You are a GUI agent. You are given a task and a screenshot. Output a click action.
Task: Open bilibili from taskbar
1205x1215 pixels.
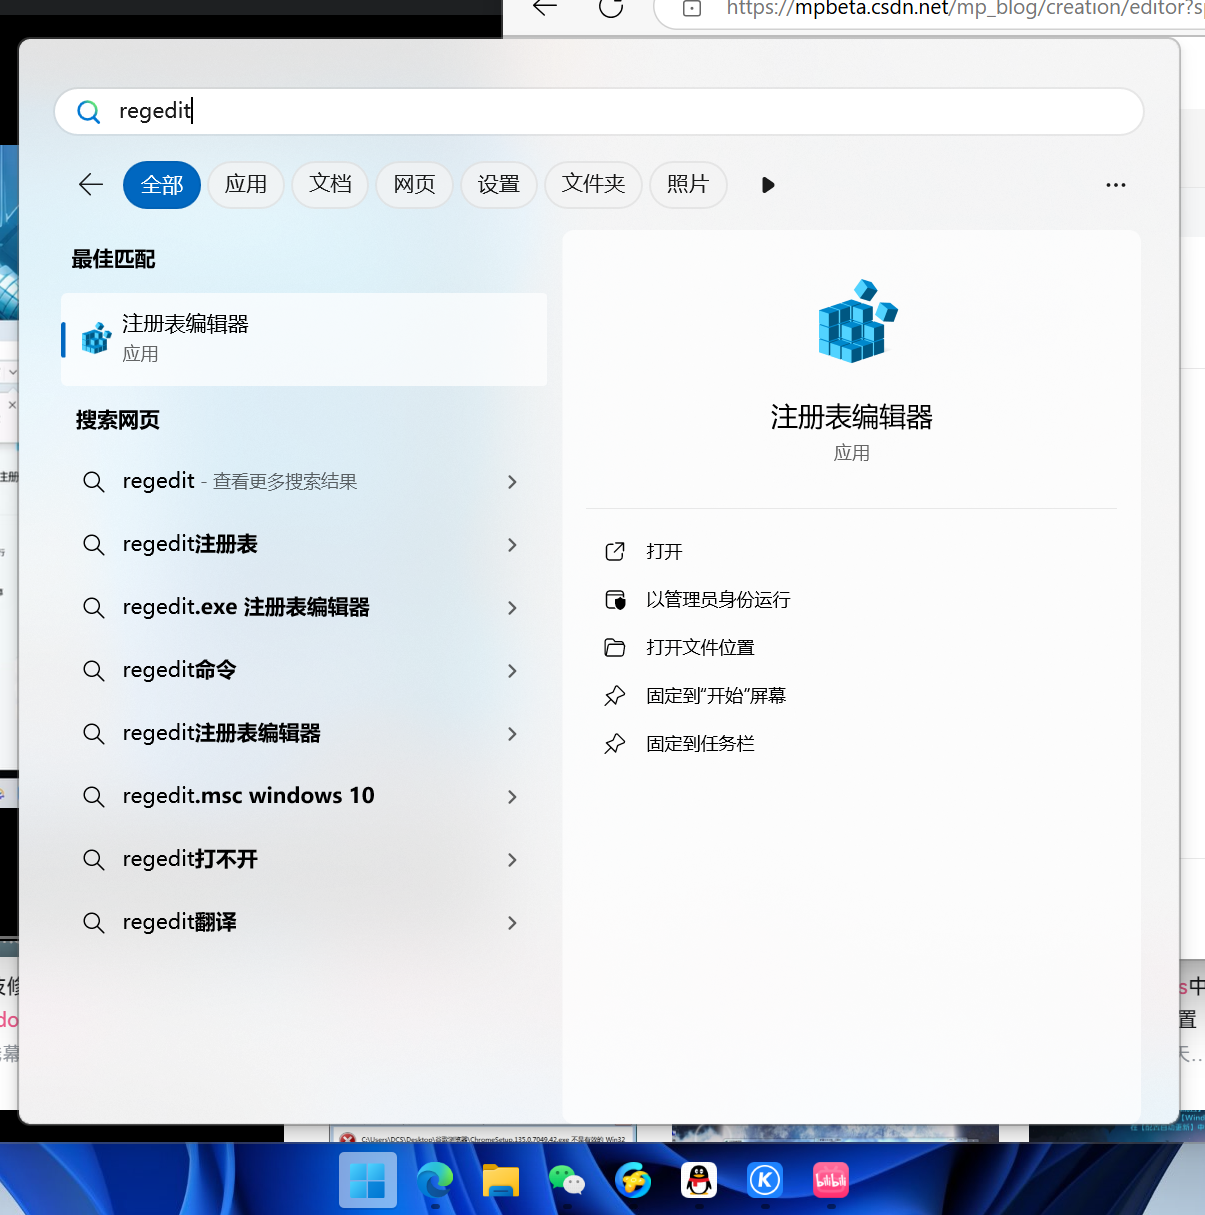coord(831,1180)
